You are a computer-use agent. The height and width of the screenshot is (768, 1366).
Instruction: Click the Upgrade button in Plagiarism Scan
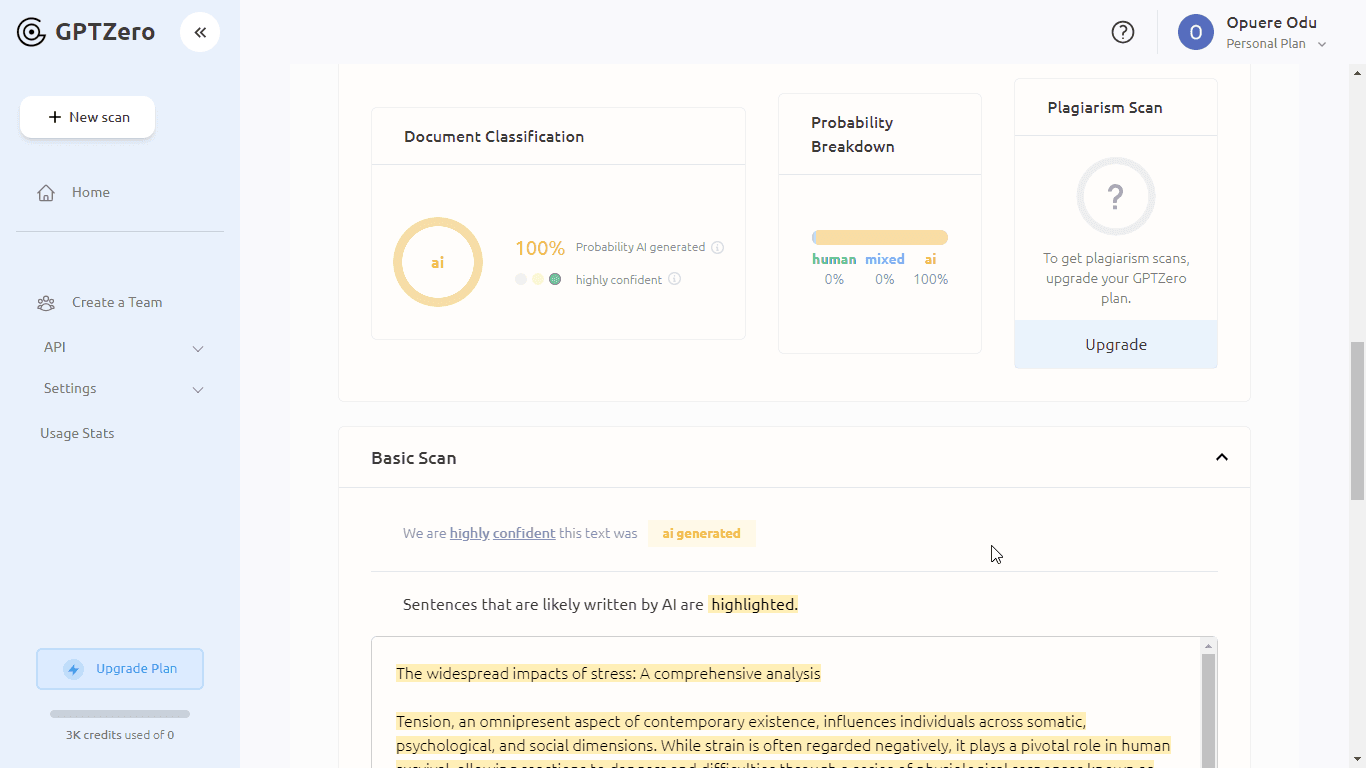(1116, 345)
